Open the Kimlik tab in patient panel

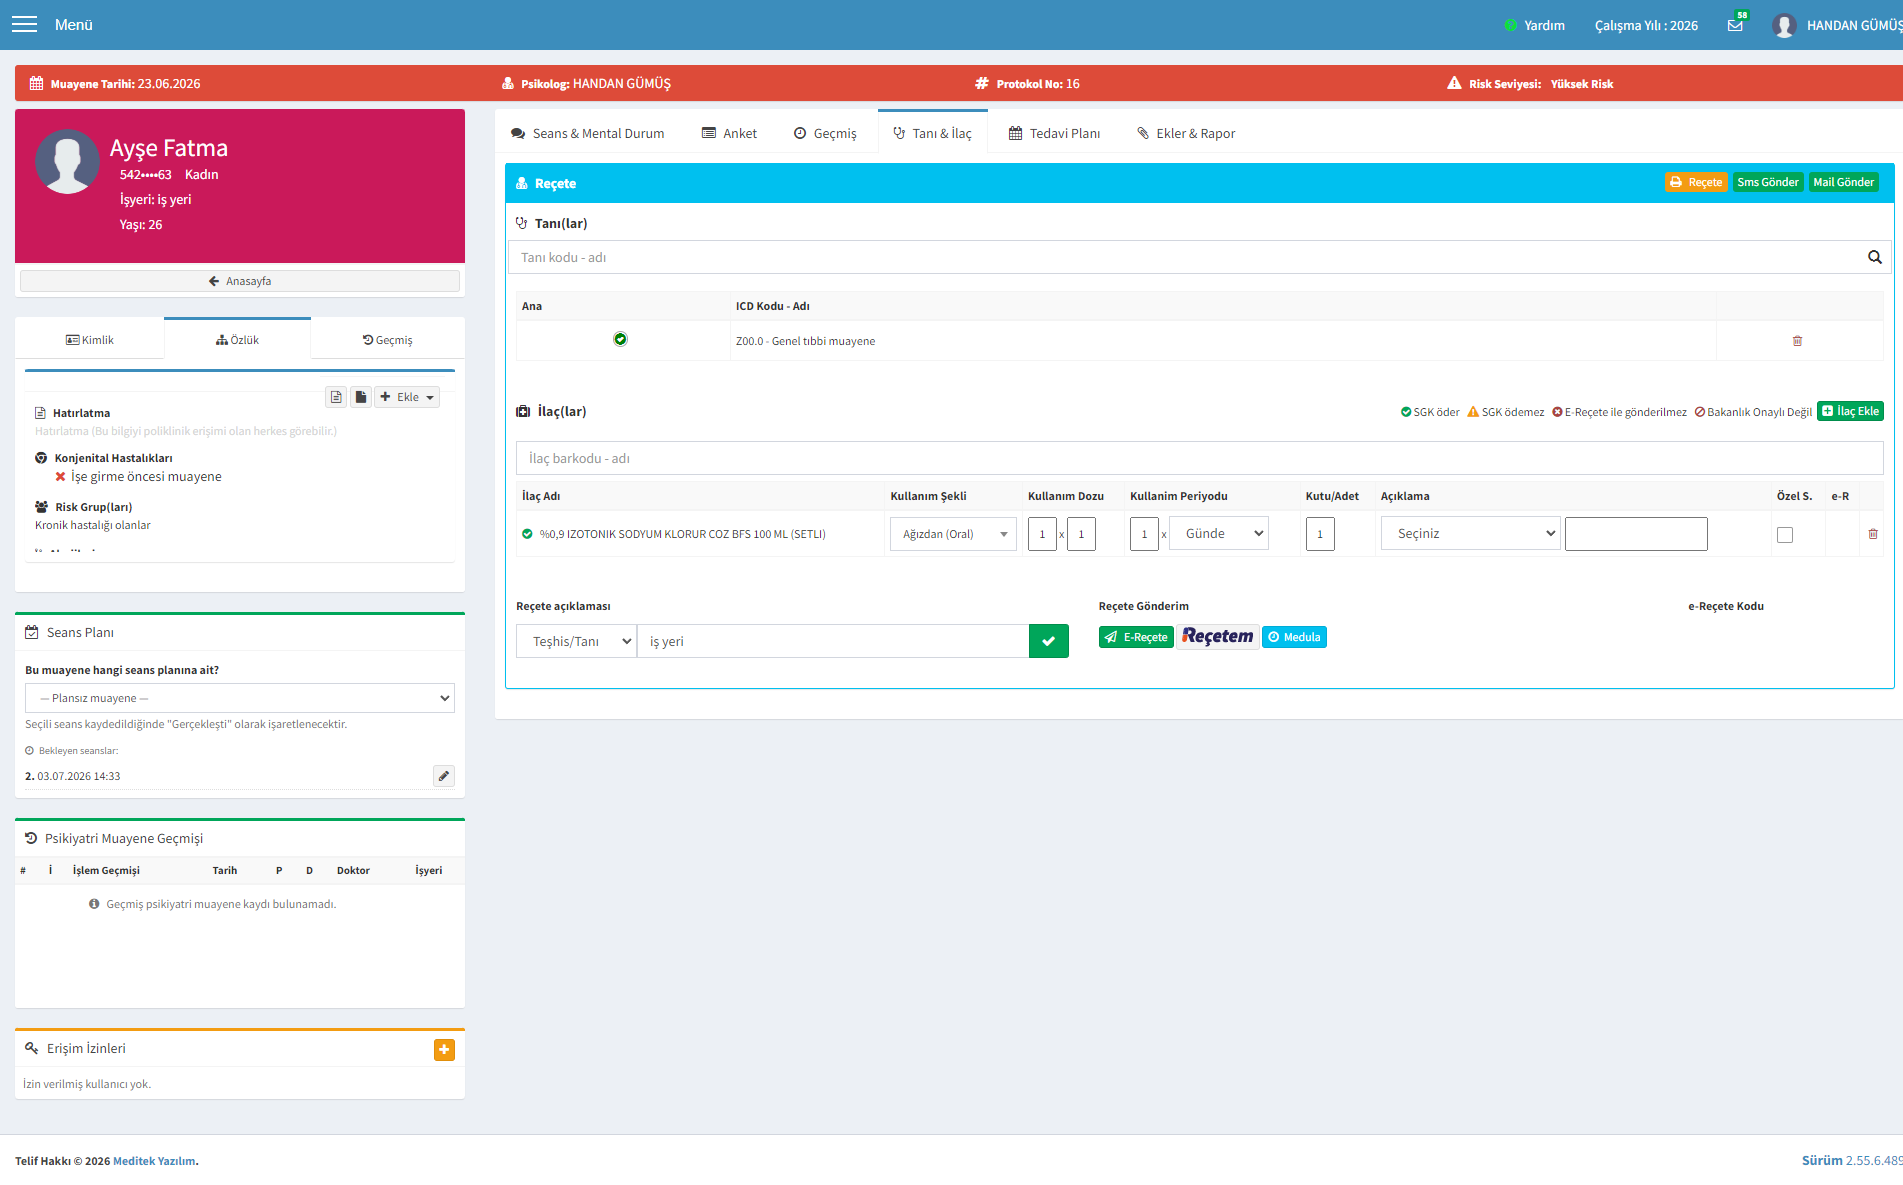tap(90, 340)
